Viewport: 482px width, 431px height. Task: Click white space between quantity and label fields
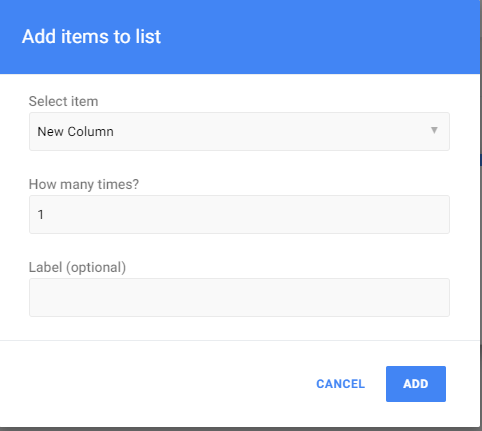[239, 247]
